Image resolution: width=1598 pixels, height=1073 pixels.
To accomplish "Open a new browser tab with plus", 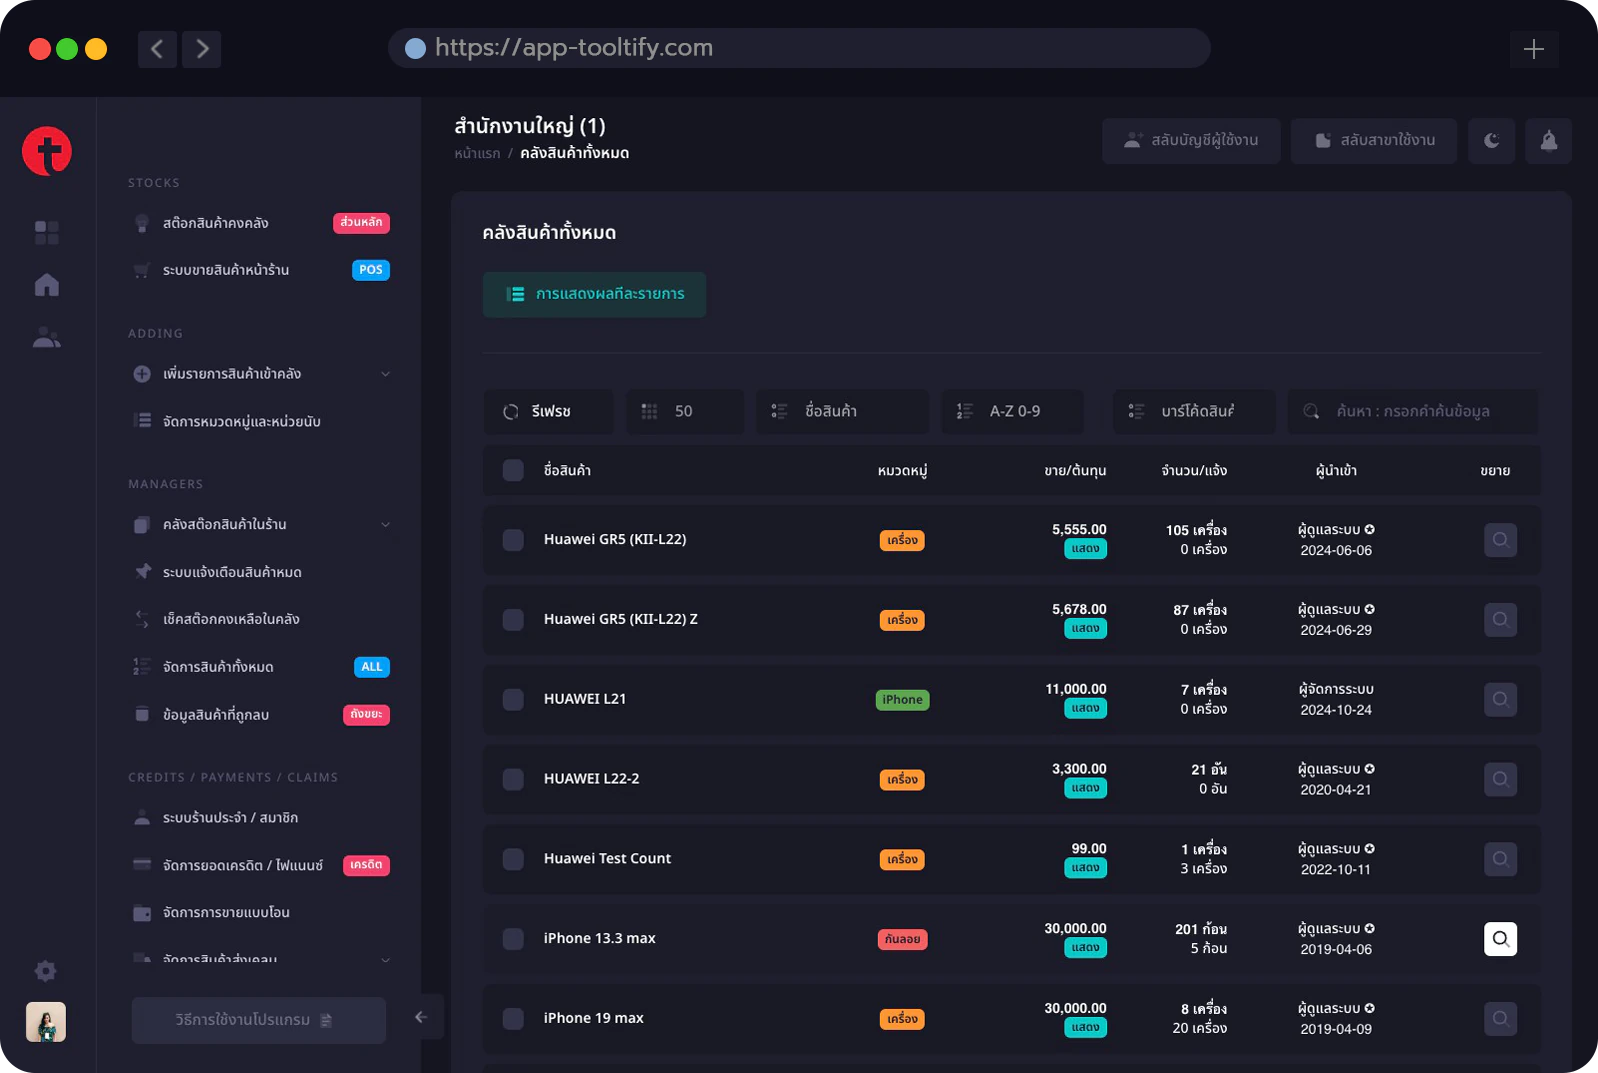I will point(1534,49).
